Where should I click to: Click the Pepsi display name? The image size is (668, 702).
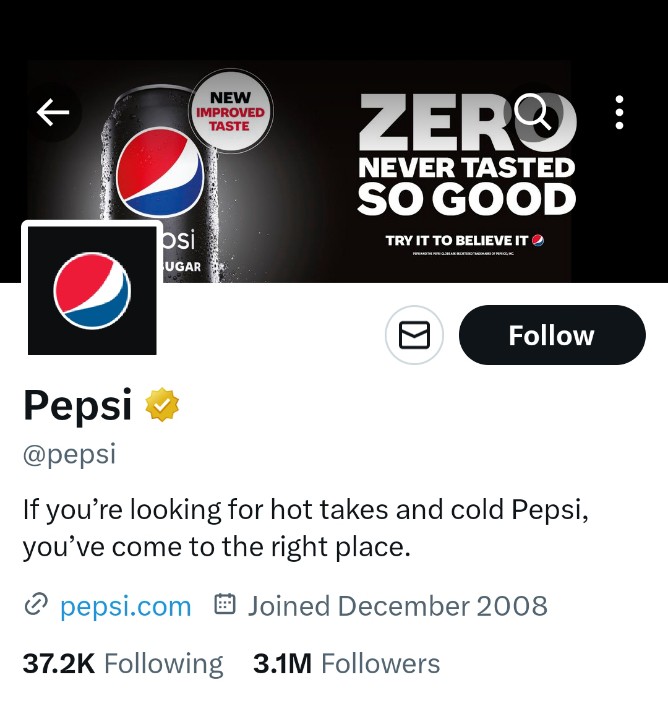click(77, 405)
